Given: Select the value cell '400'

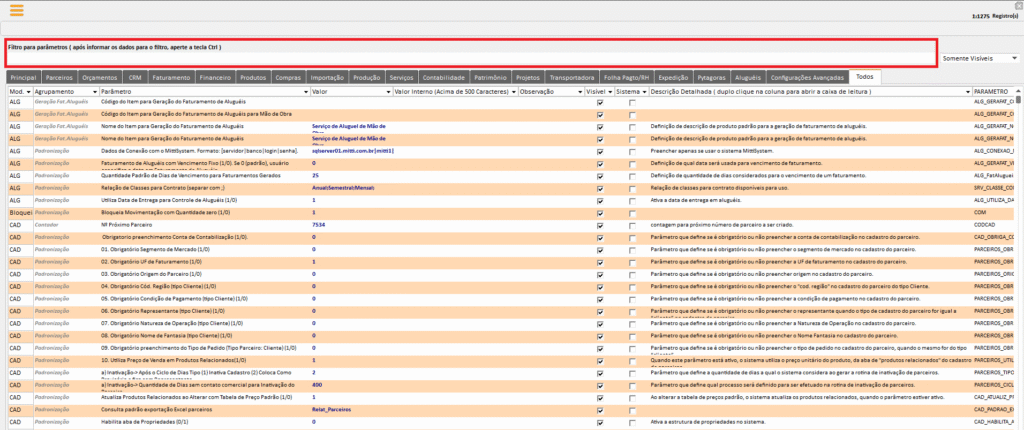Looking at the screenshot, I should click(351, 385).
